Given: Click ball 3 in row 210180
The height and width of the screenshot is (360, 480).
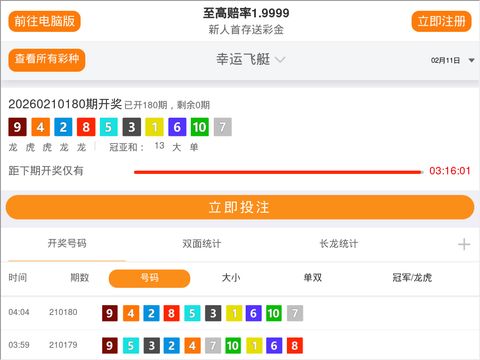Looking at the screenshot, I should point(213,313).
